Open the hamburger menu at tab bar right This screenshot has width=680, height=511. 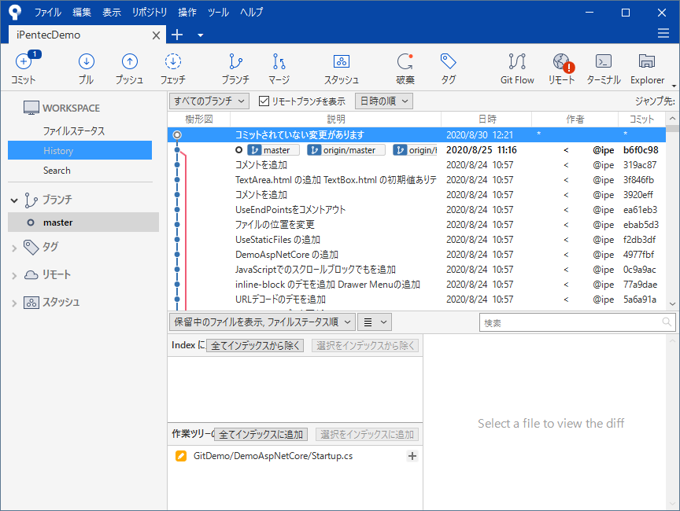click(663, 33)
